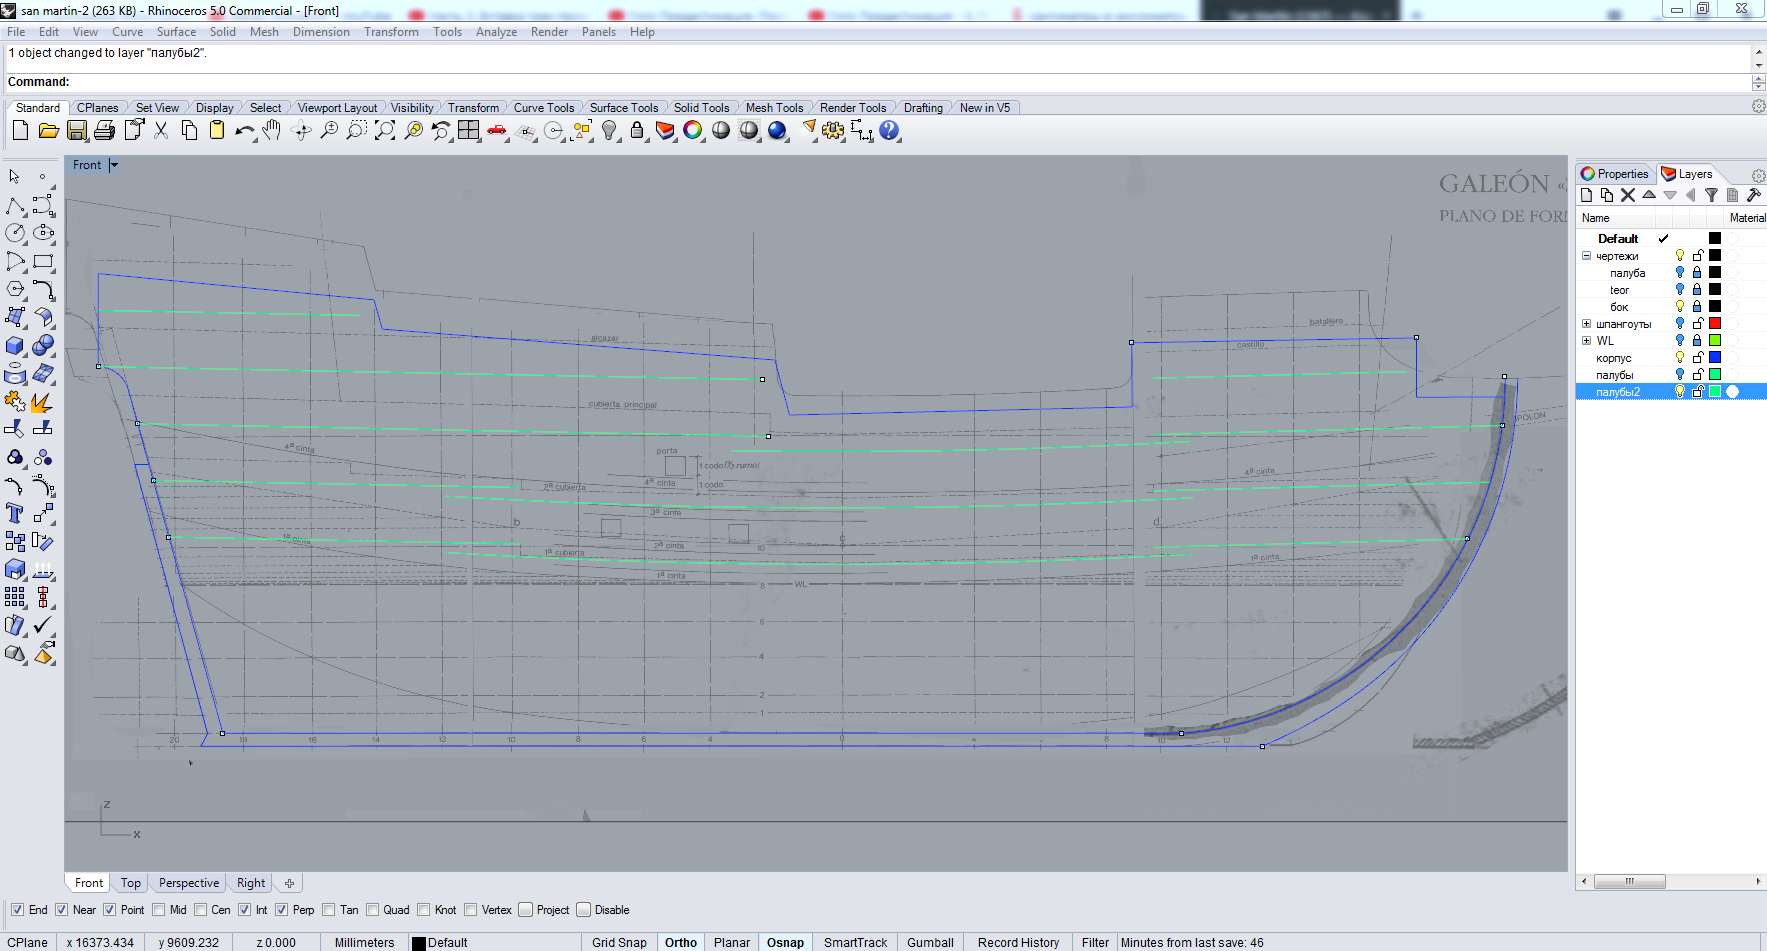Select the Pan view hand tool

(272, 131)
